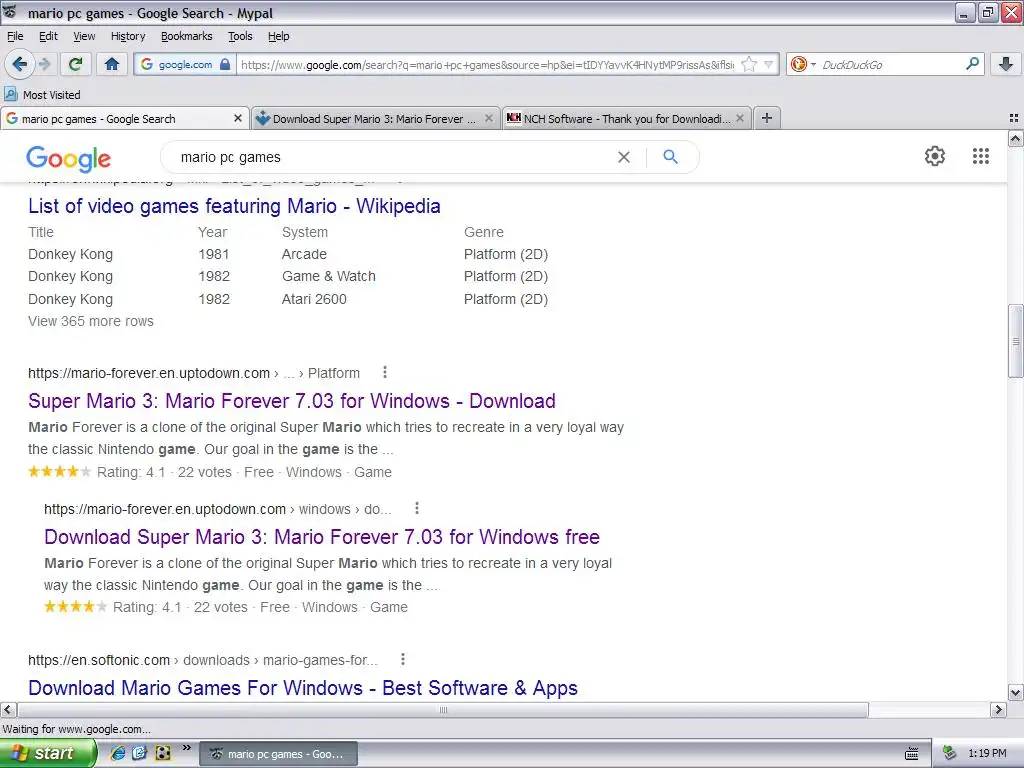Open options menu beside the softonic.com URL
1024x768 pixels.
tap(403, 660)
